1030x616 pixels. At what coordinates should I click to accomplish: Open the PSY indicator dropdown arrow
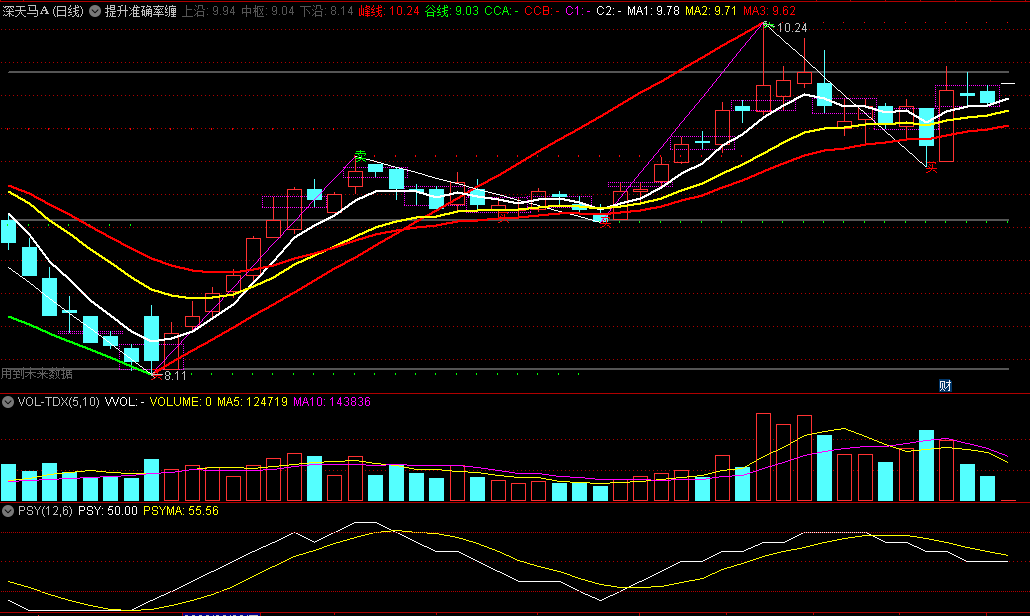pyautogui.click(x=8, y=511)
